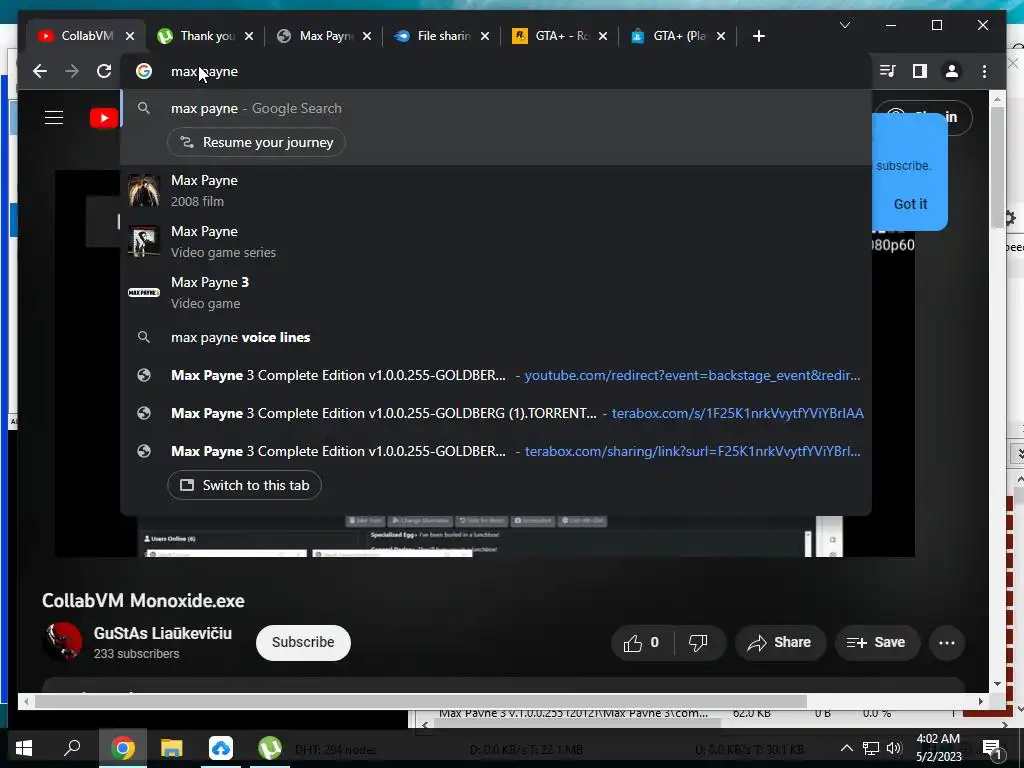1024x768 pixels.
Task: Close the File sharing tab
Action: 485,36
